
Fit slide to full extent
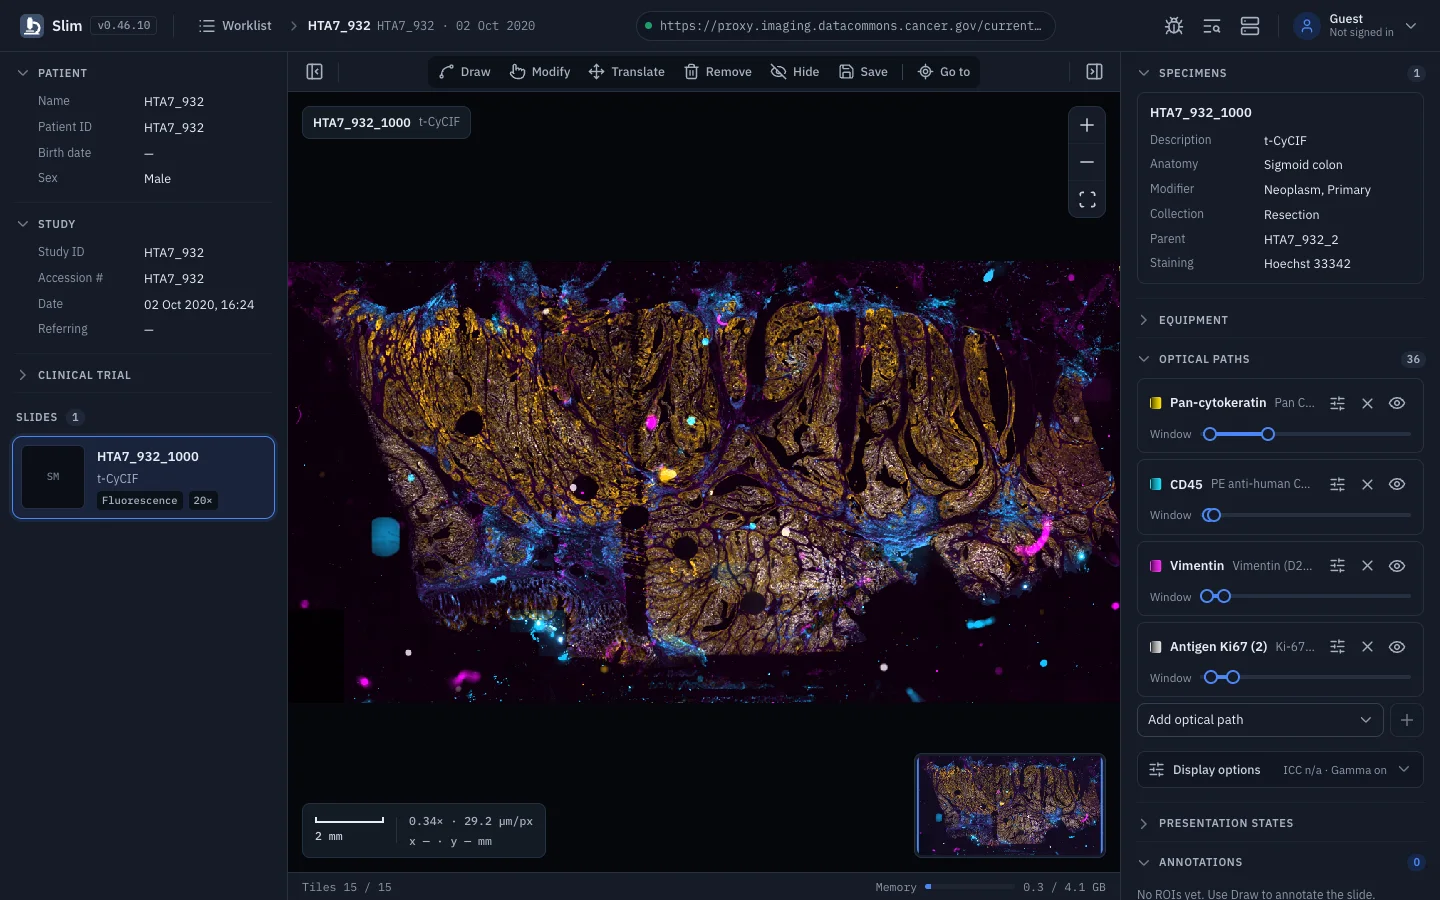pos(1087,199)
